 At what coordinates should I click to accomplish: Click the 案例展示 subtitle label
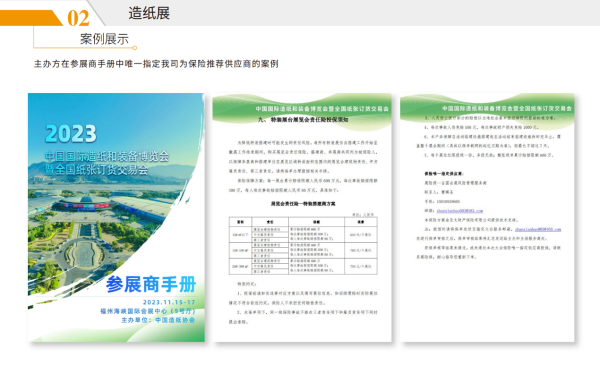click(104, 39)
